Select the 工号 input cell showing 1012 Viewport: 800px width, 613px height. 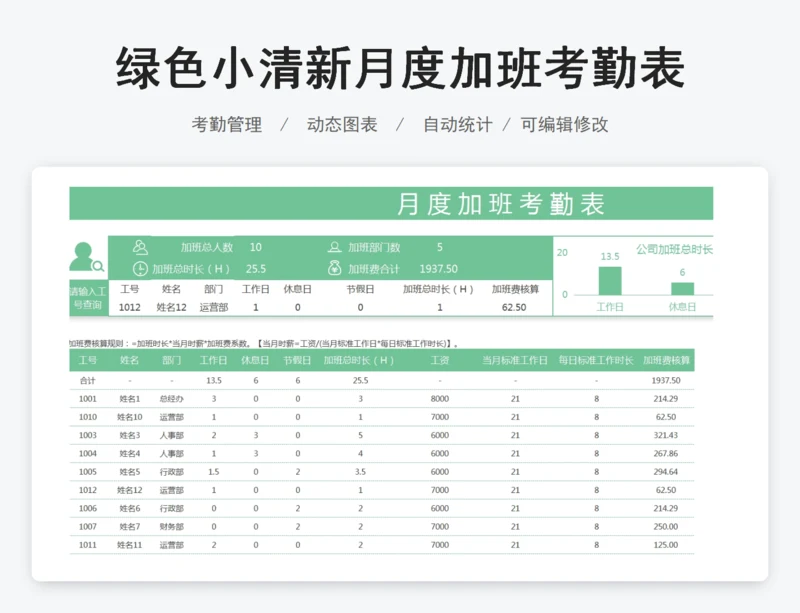(x=130, y=307)
